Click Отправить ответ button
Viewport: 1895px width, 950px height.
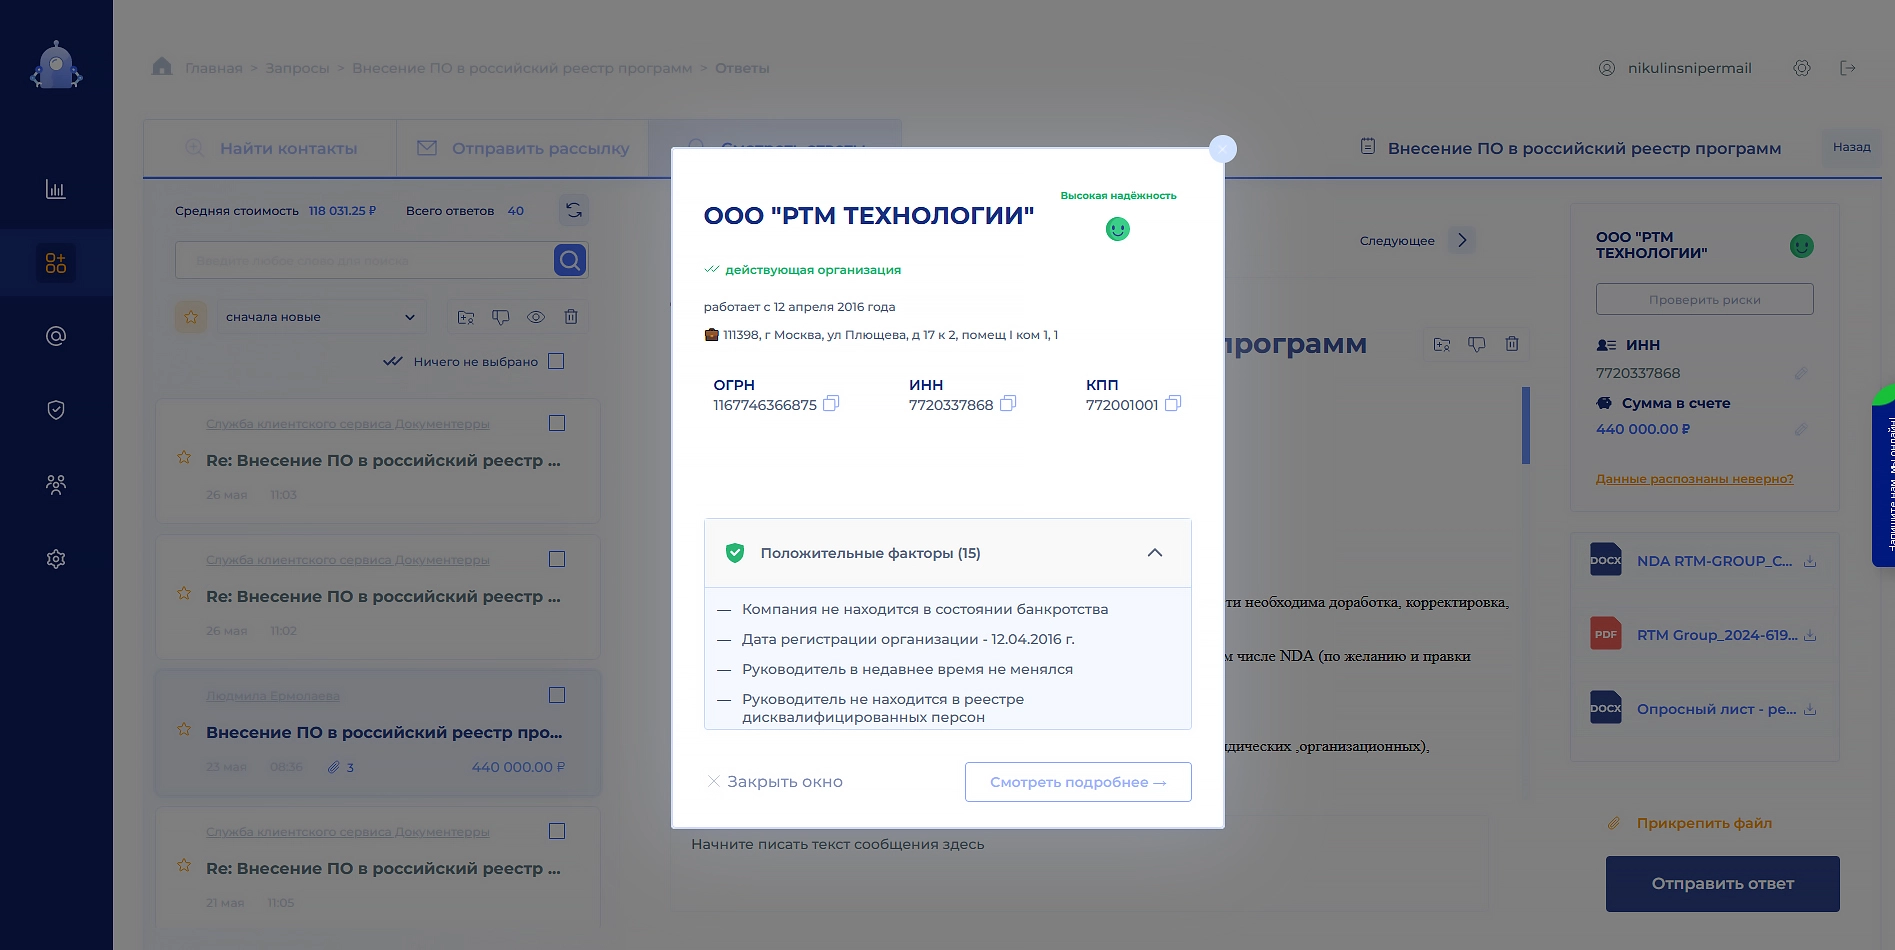pos(1723,884)
